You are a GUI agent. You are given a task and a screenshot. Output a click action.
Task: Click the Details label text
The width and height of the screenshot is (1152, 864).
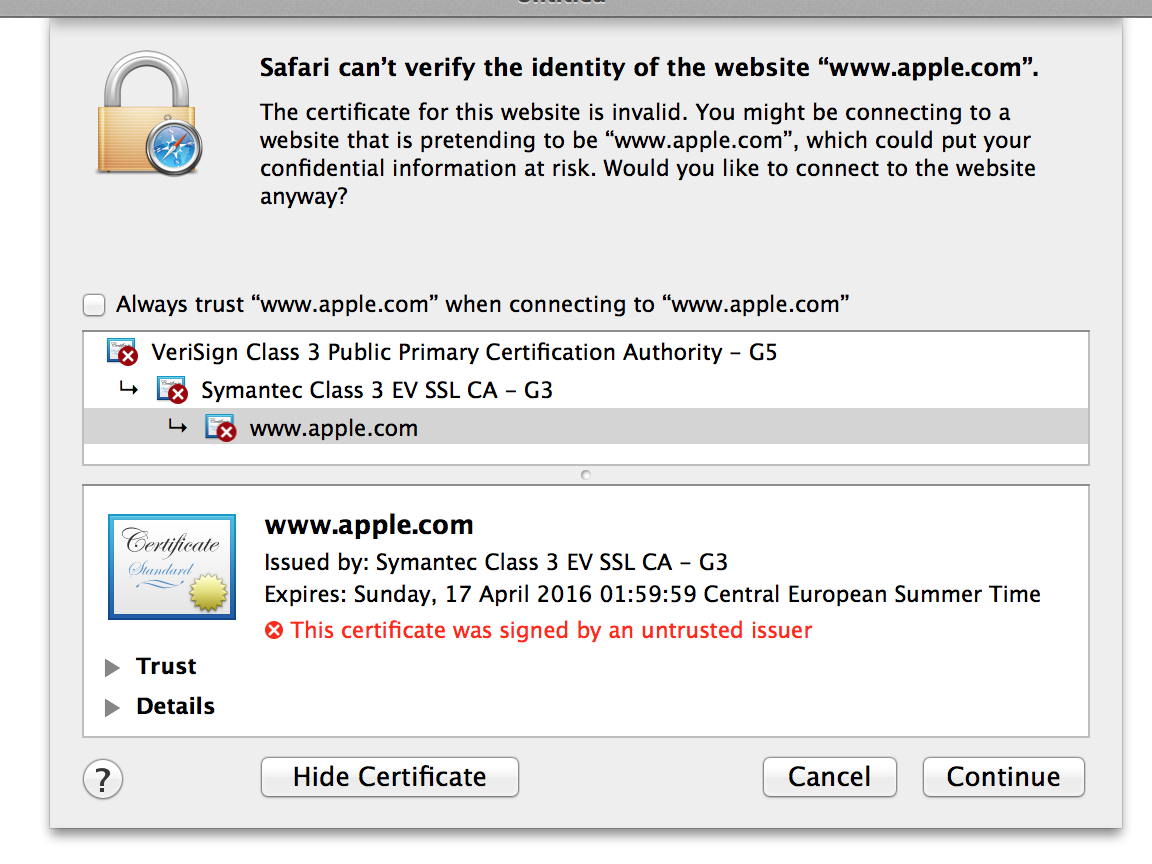175,707
